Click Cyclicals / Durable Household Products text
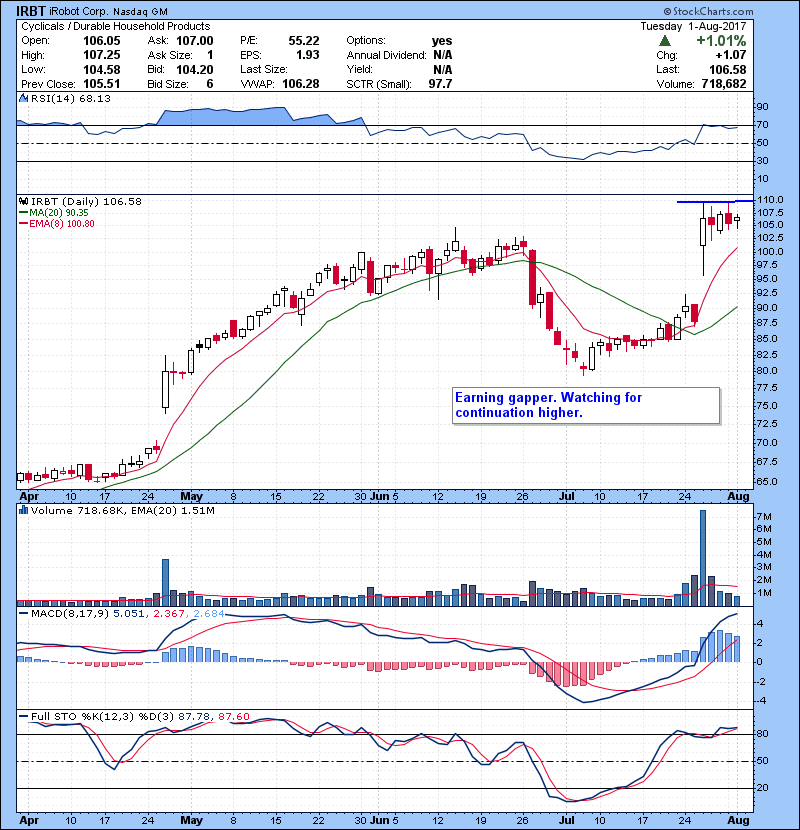 115,26
